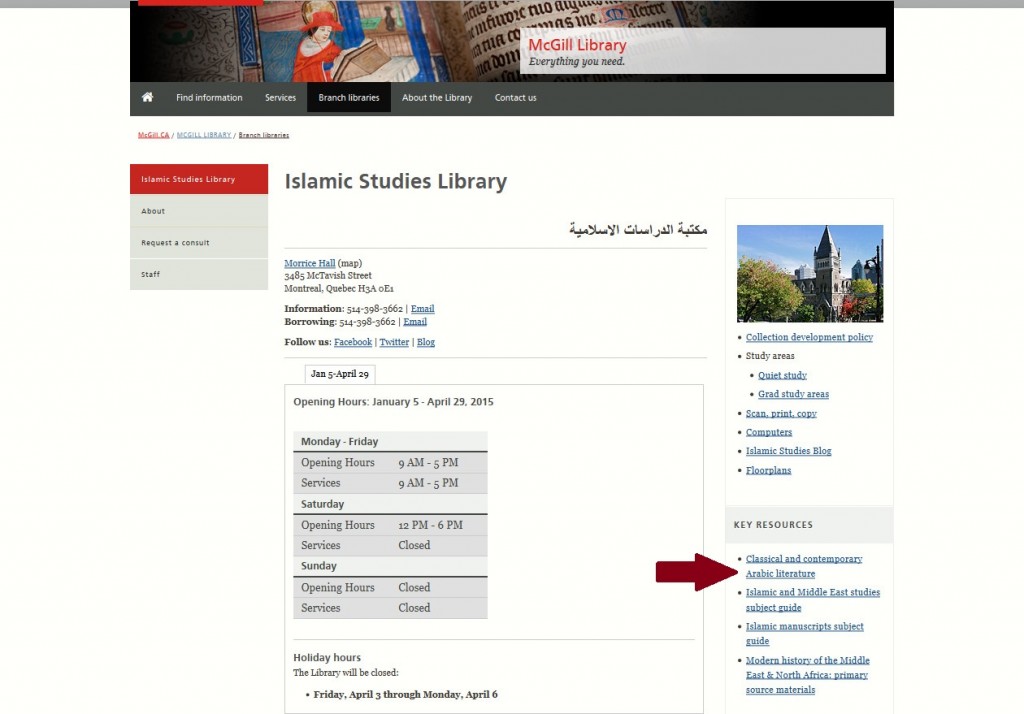This screenshot has height=714, width=1024.
Task: Click the MCGILL LIBRARY breadcrumb link
Action: pos(204,134)
